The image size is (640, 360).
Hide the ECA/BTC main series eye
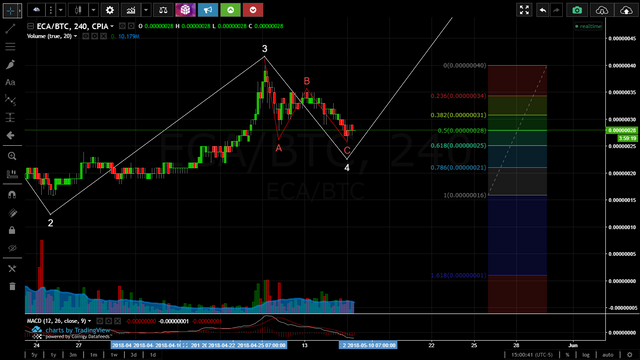122,26
